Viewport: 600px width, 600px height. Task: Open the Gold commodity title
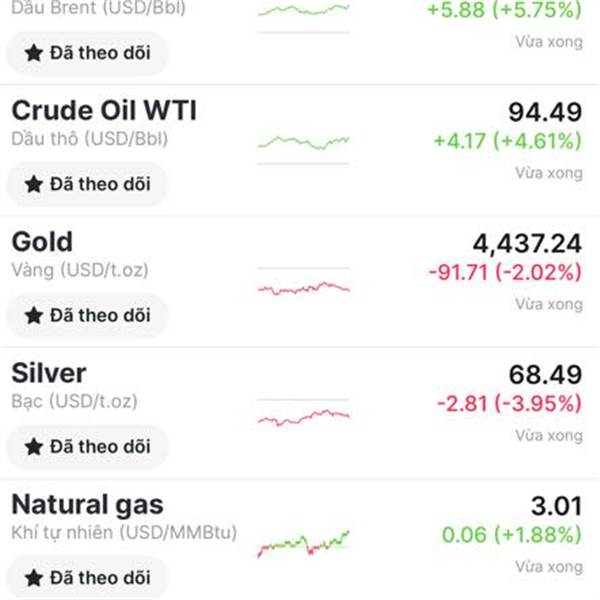[42, 242]
